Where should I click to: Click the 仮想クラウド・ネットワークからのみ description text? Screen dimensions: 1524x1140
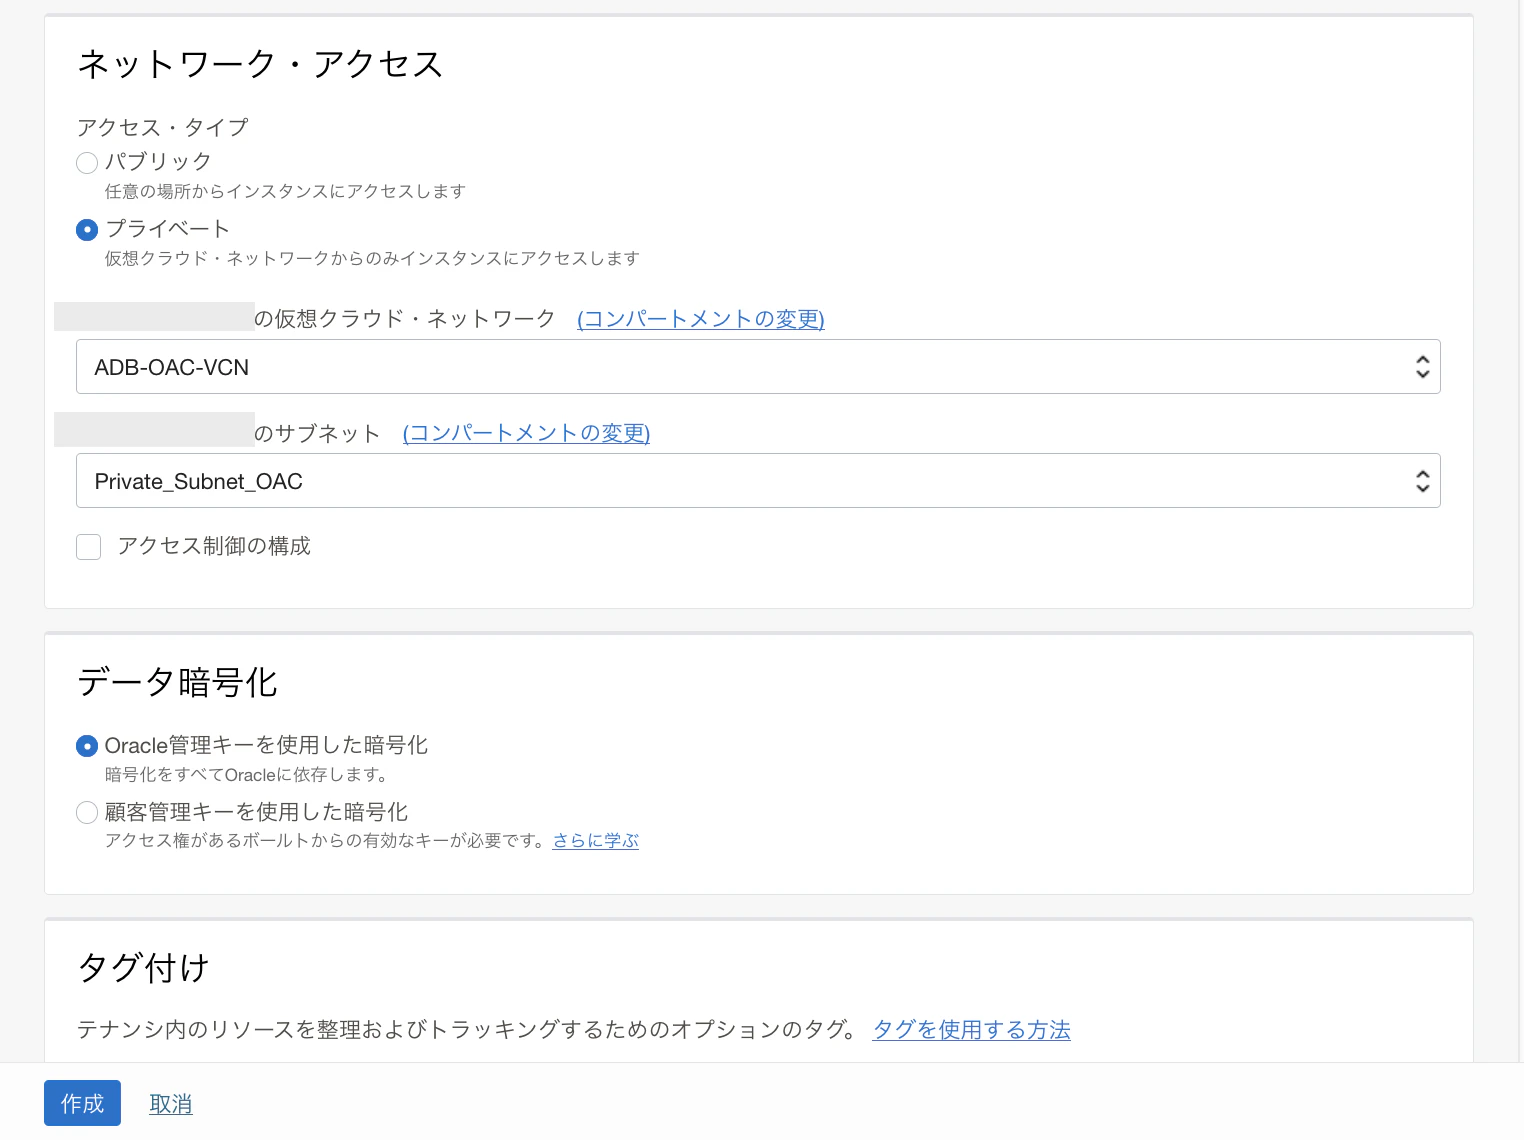pos(372,258)
